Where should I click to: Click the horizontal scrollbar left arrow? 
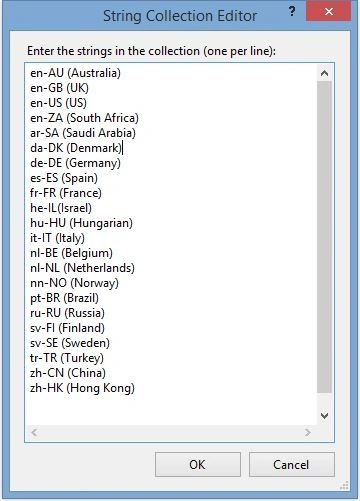pyautogui.click(x=34, y=432)
